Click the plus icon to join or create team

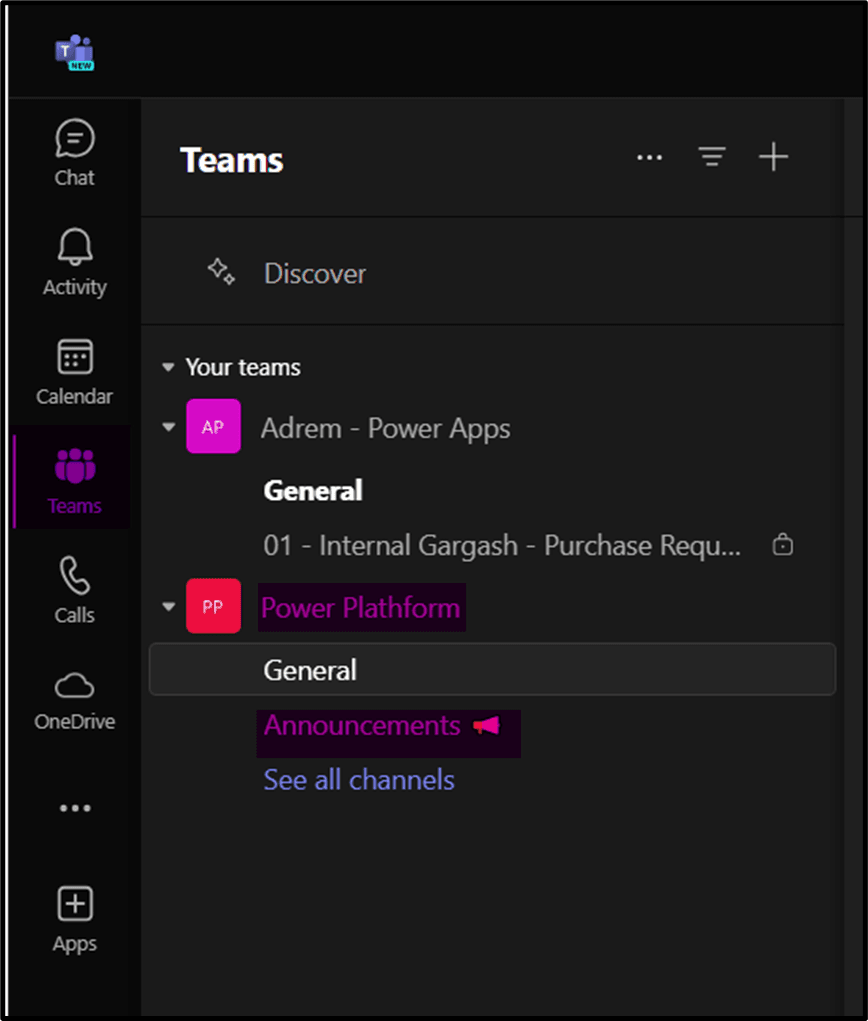pos(773,158)
